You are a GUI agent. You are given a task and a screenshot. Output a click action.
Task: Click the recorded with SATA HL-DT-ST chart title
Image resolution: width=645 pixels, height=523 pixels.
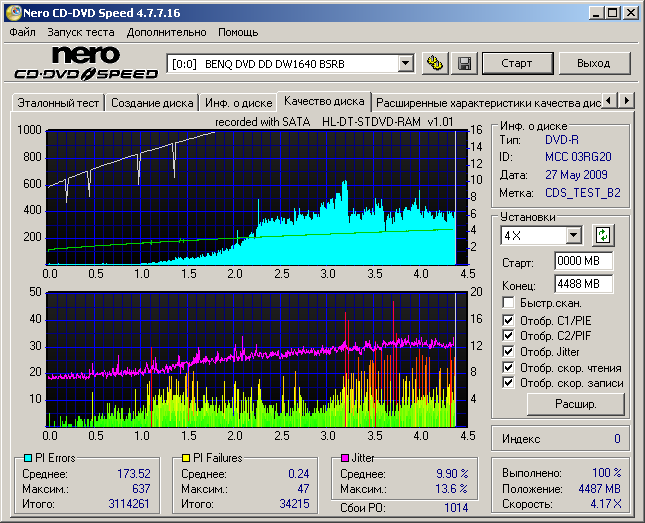[334, 122]
